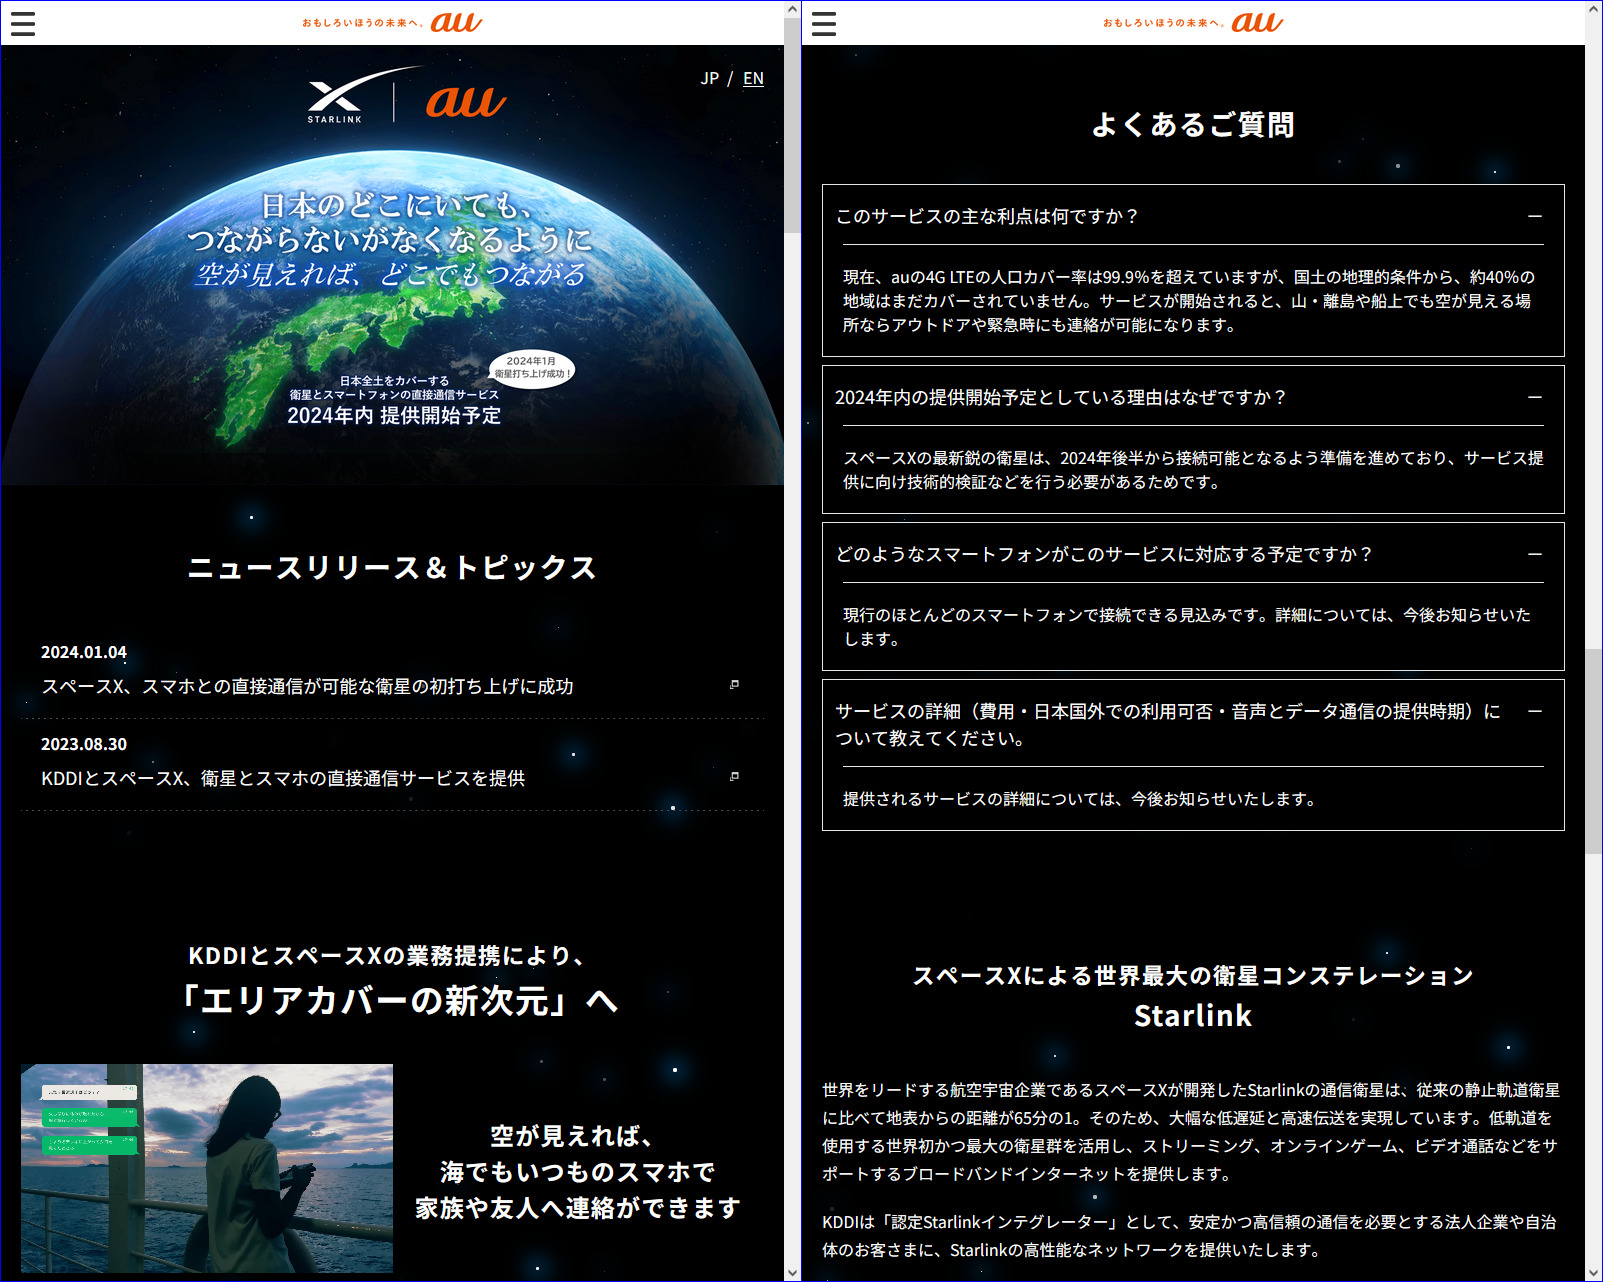Viewport: 1603px width, 1282px height.
Task: Click external link icon for 2023.08.30 news
Action: (x=734, y=777)
